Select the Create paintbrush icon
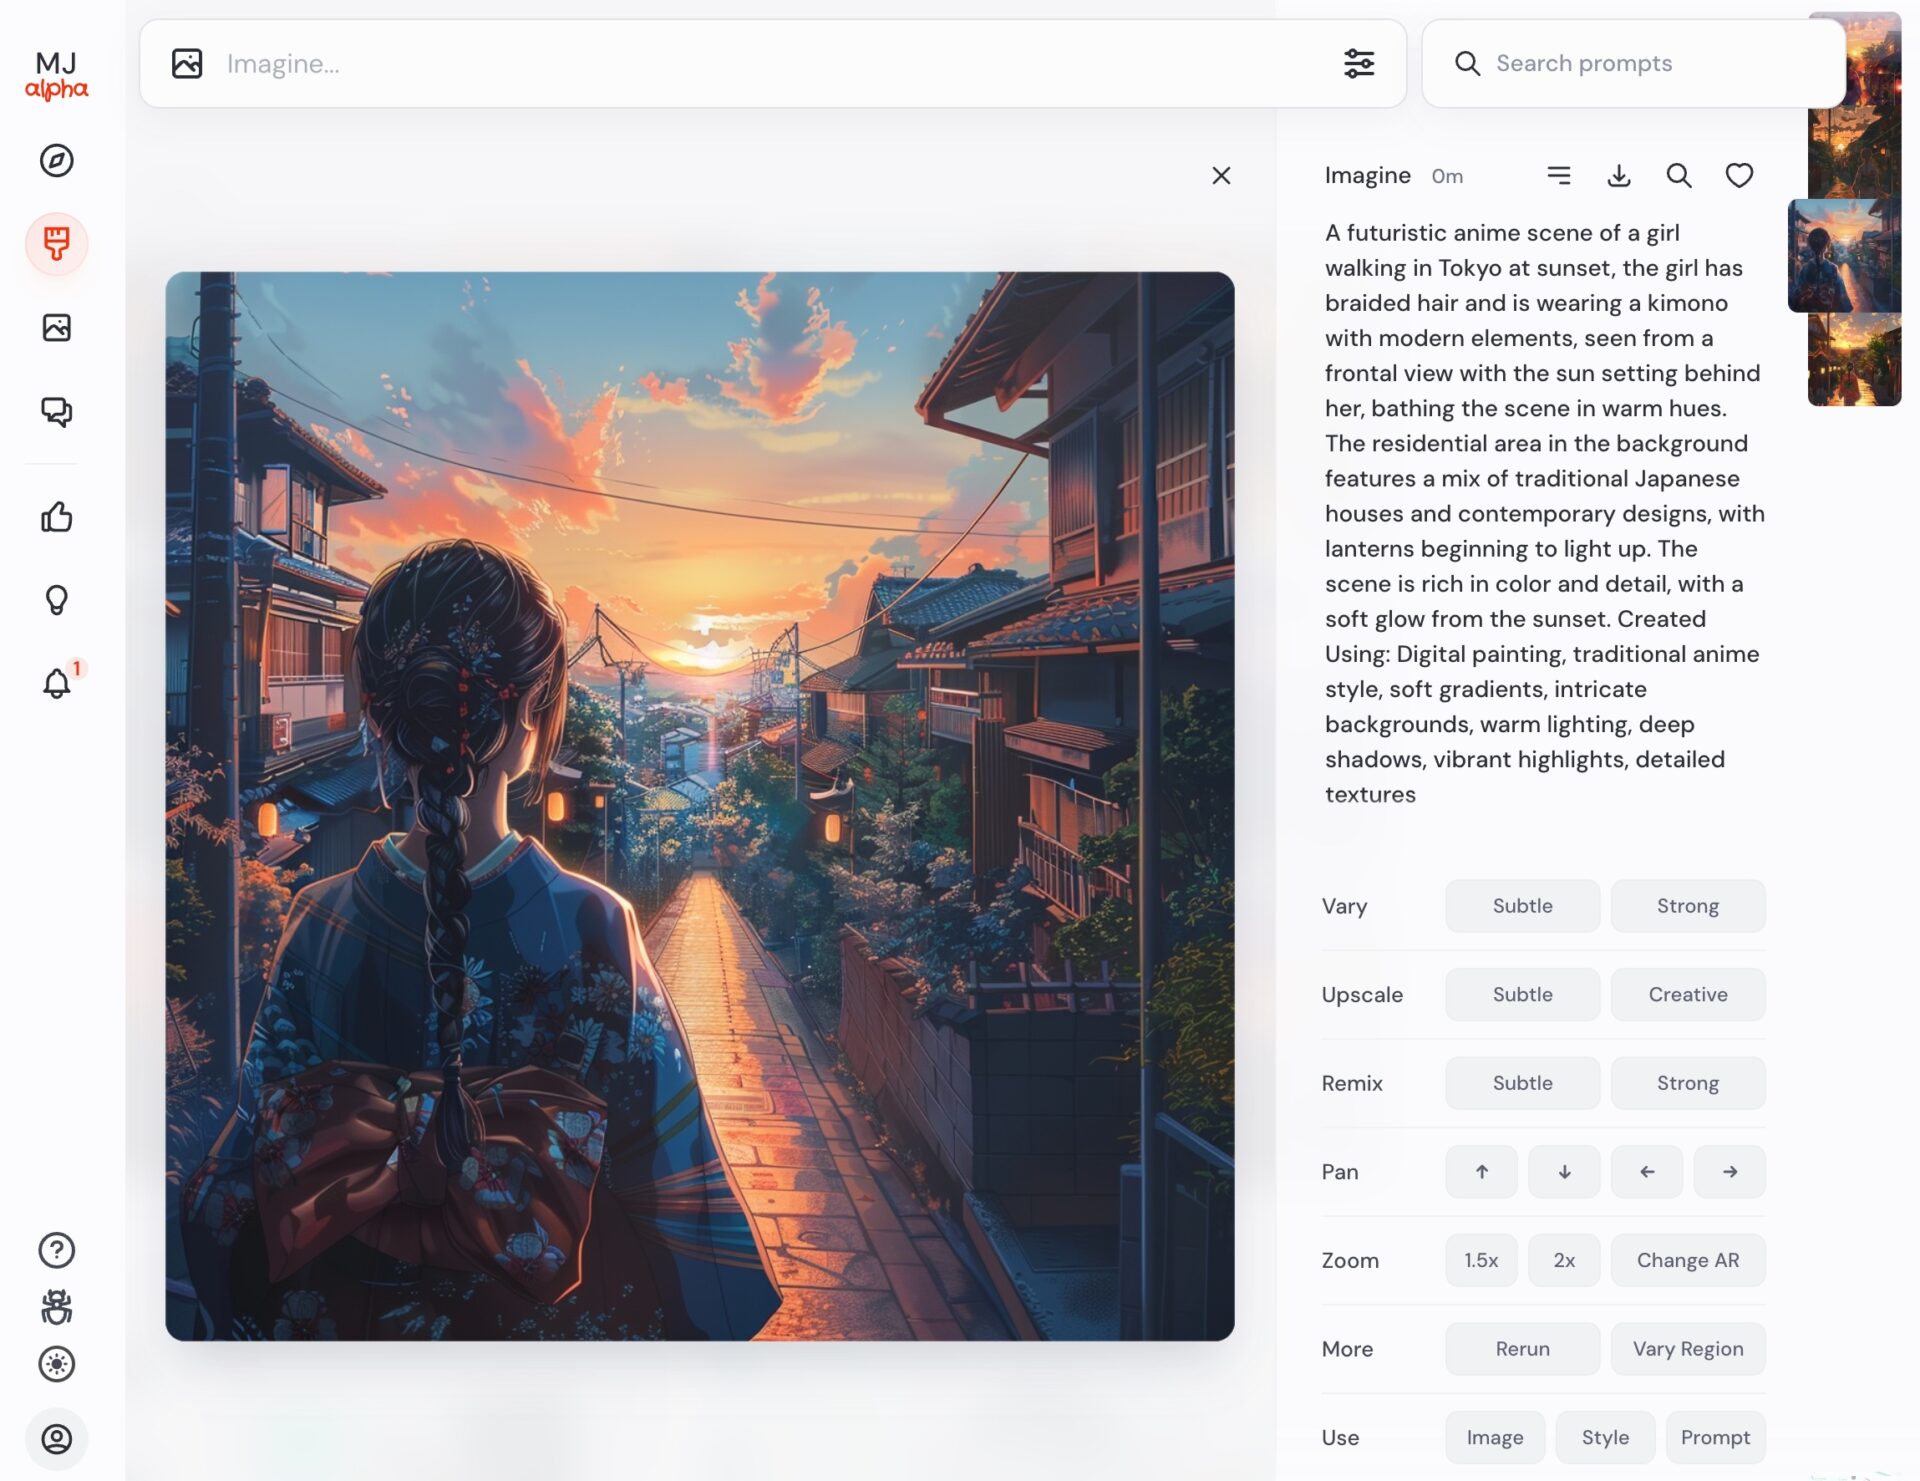The width and height of the screenshot is (1920, 1481). (x=57, y=243)
